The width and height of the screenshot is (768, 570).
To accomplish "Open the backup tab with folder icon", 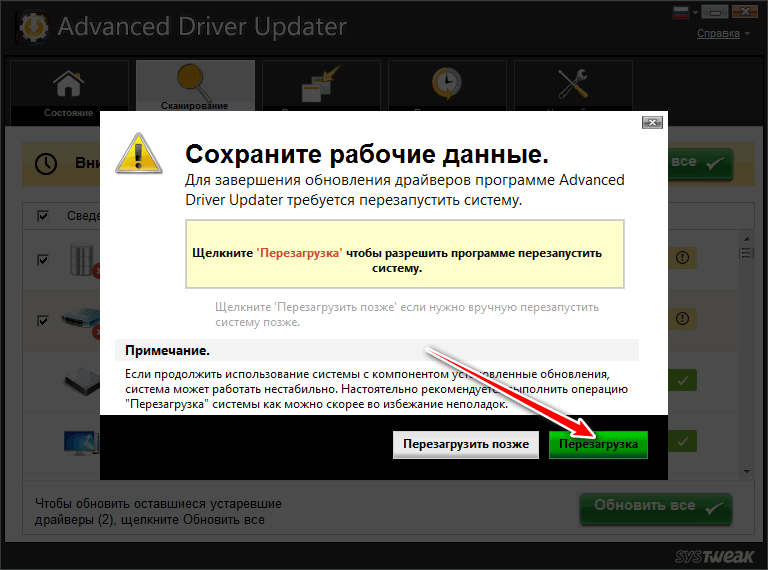I will tap(321, 86).
